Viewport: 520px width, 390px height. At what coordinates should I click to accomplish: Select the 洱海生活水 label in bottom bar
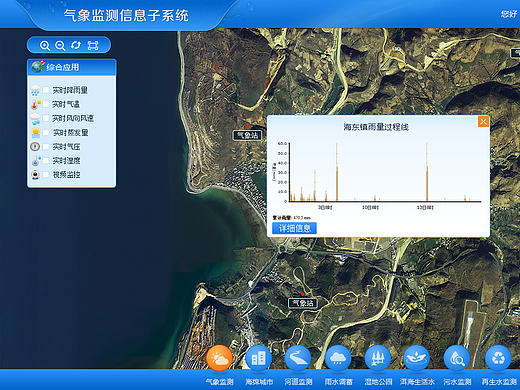coord(417,382)
